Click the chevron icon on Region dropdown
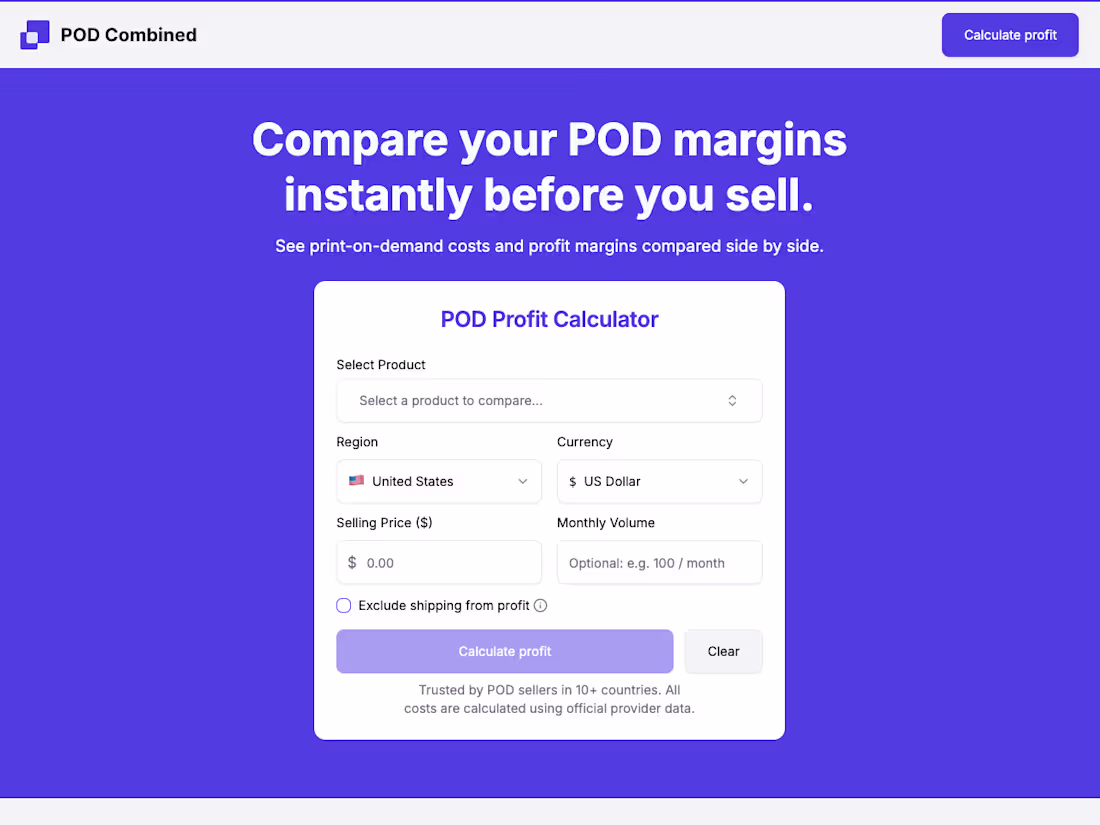Screen dimensions: 1100x825 click(523, 481)
